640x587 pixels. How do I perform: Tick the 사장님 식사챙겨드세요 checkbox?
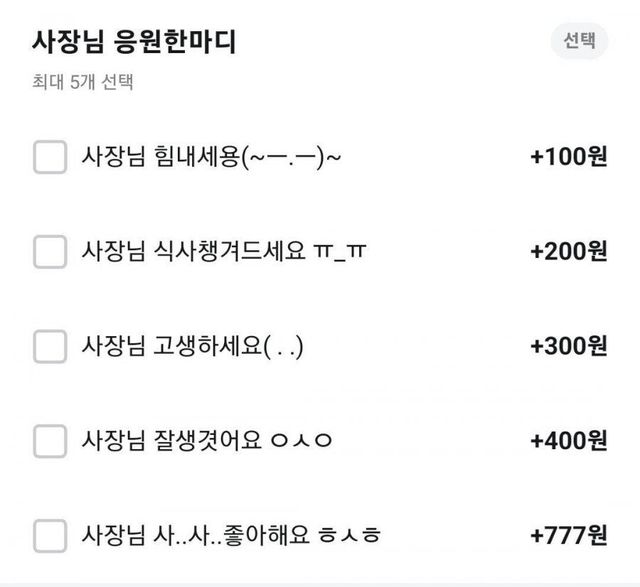tap(50, 252)
